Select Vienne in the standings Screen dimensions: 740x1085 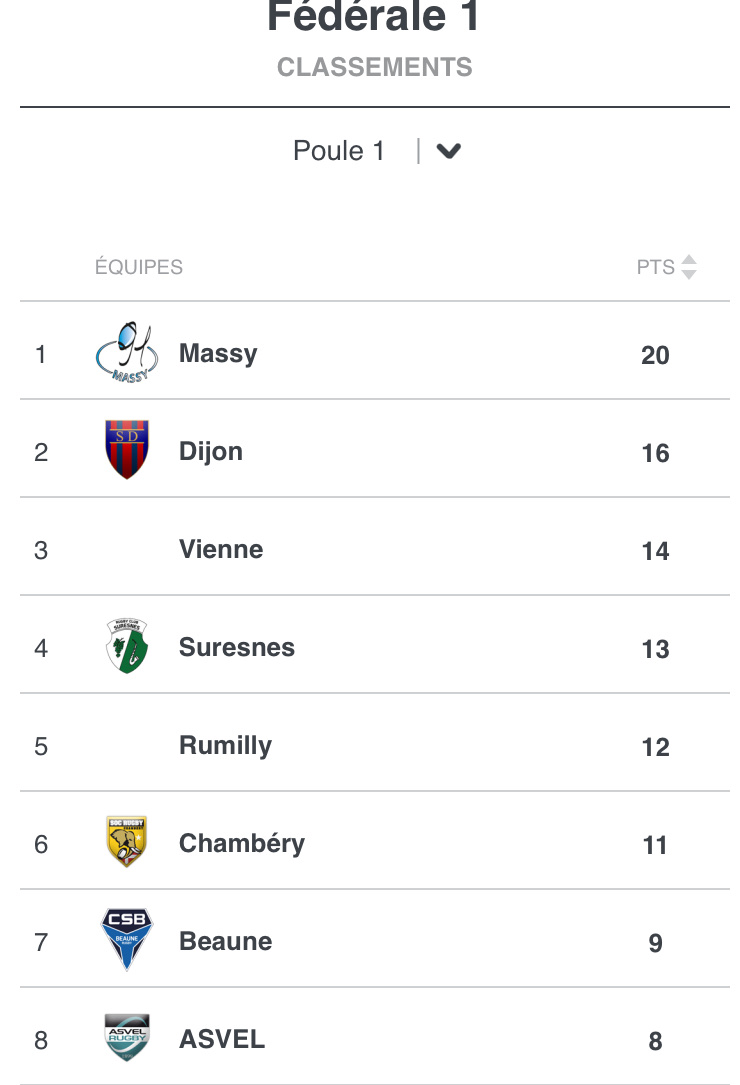click(221, 549)
